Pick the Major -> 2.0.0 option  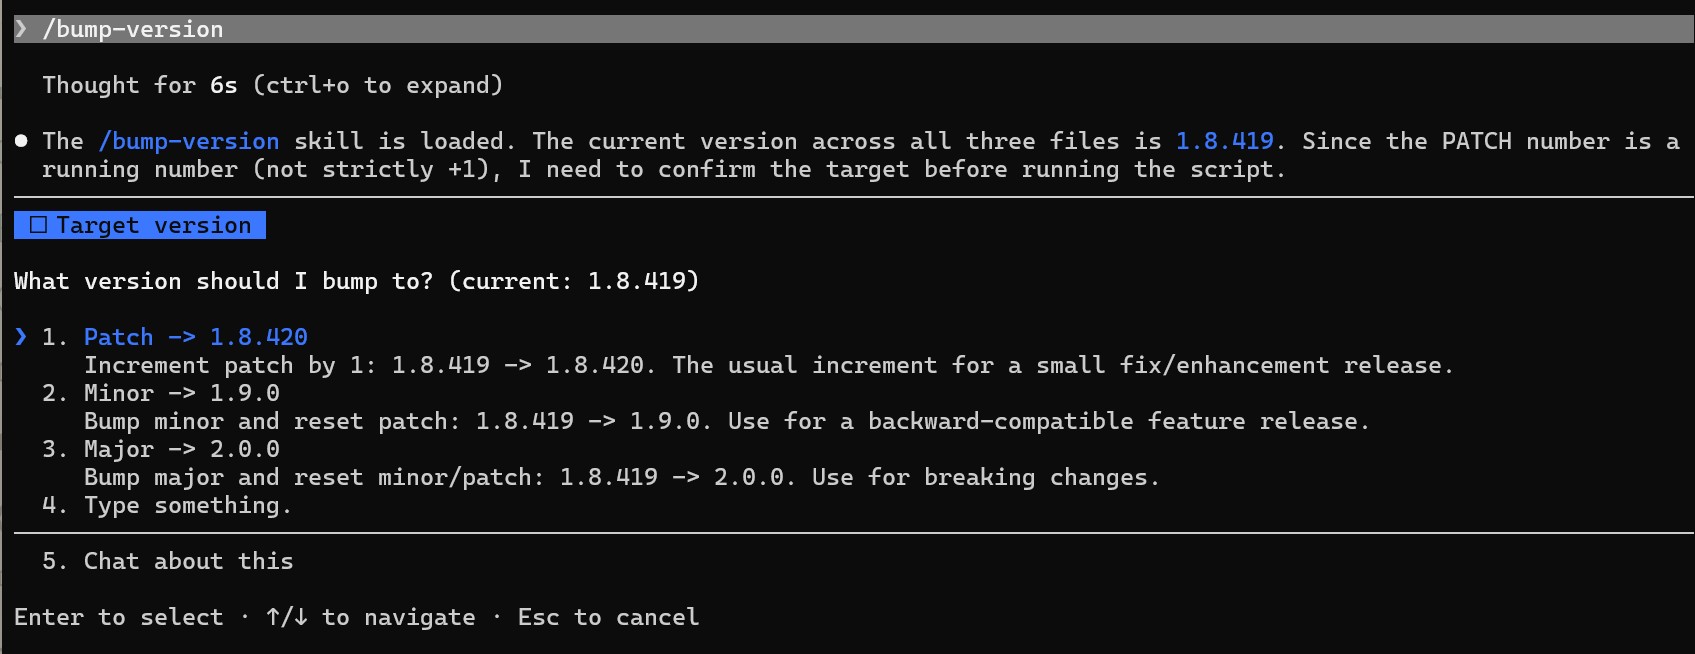[182, 449]
